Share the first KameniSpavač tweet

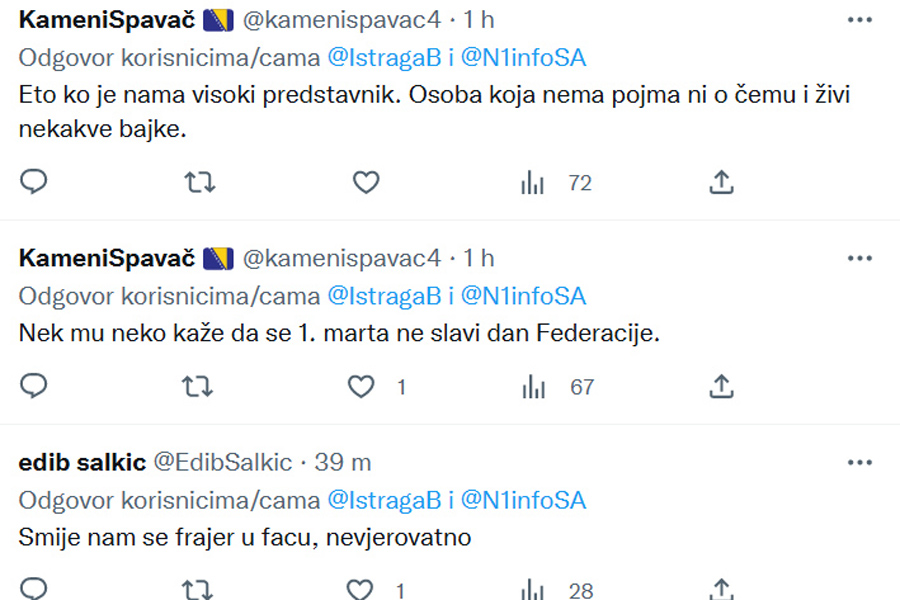pos(721,183)
